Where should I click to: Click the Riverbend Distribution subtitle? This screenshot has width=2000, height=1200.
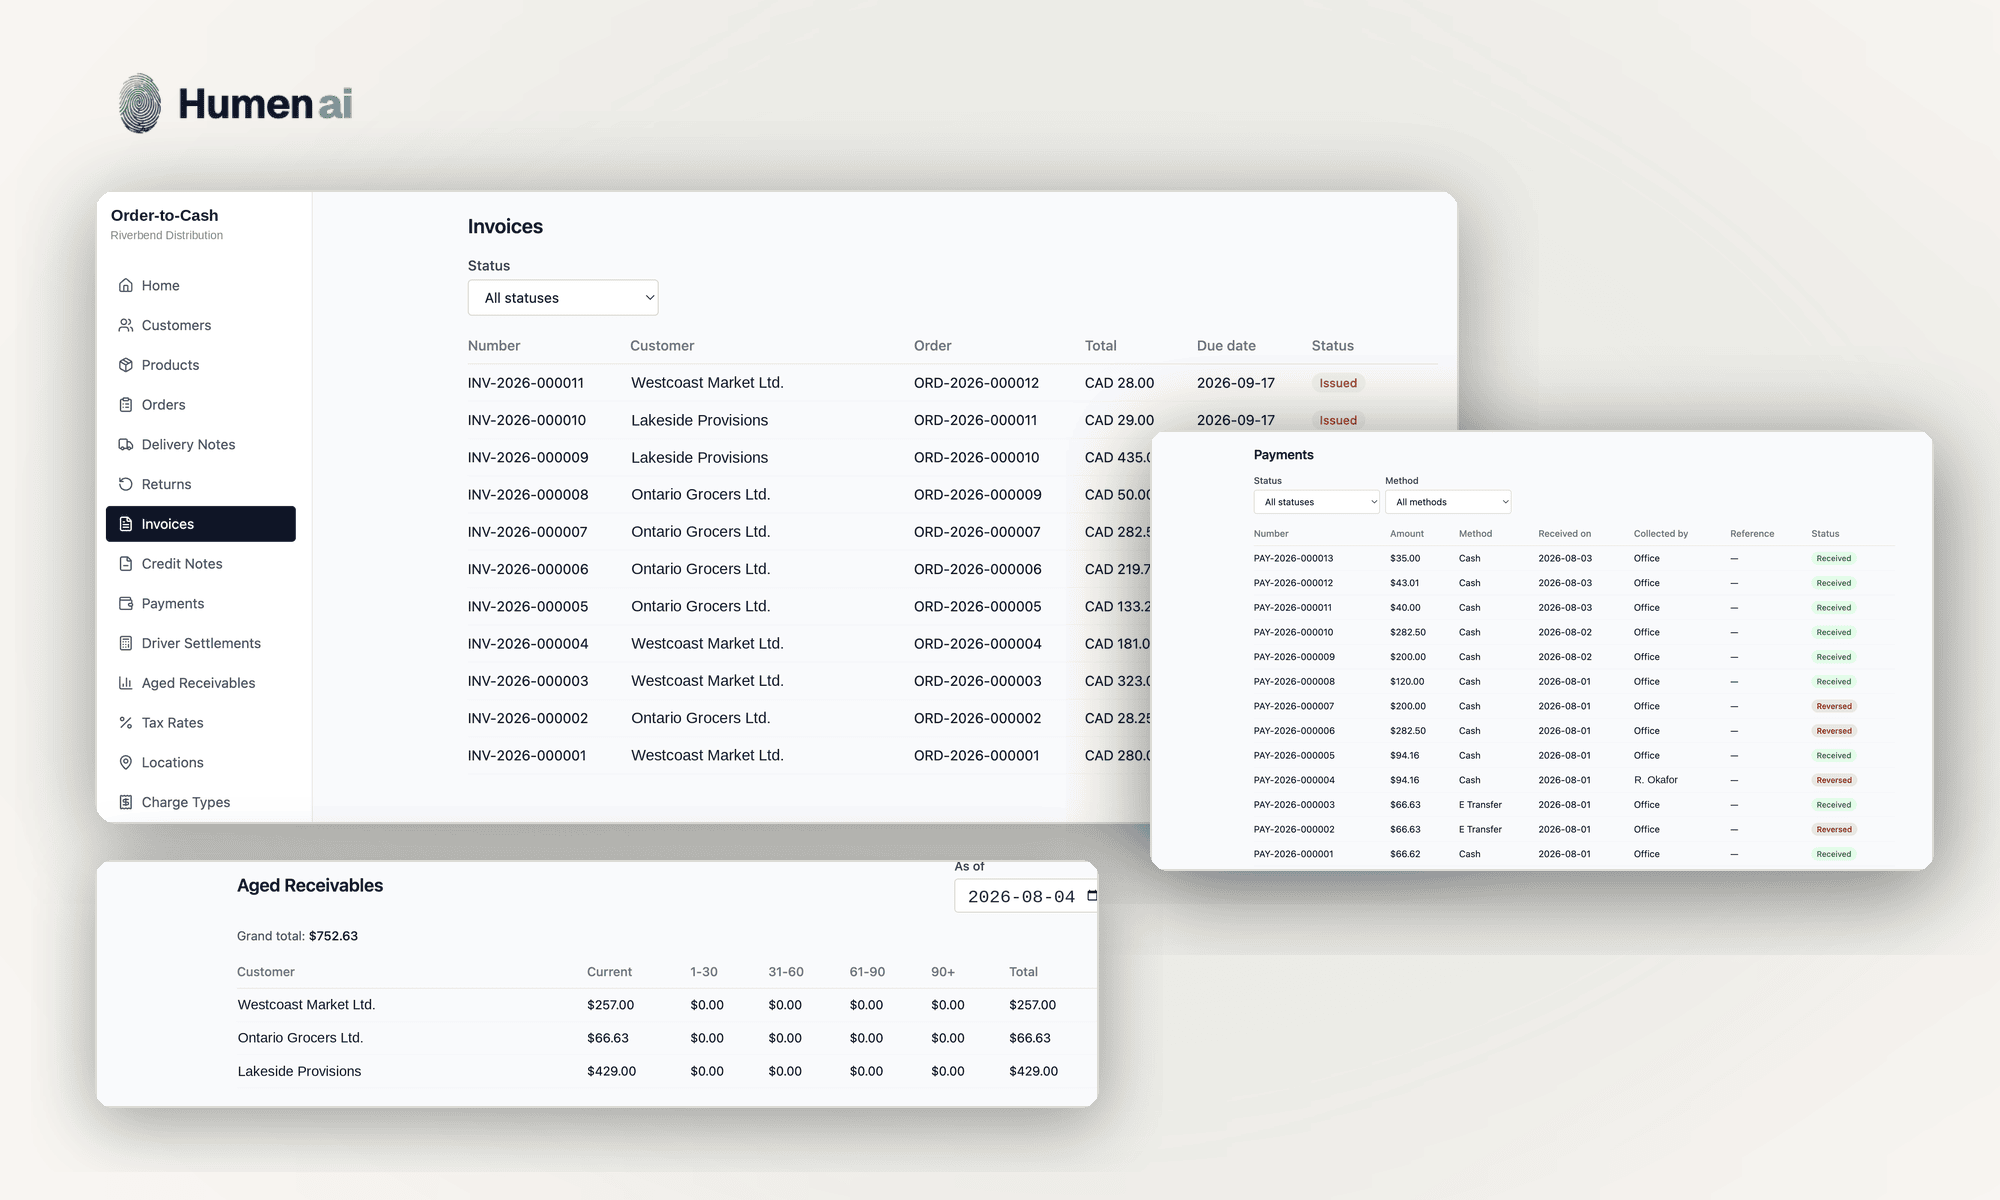[x=167, y=236]
